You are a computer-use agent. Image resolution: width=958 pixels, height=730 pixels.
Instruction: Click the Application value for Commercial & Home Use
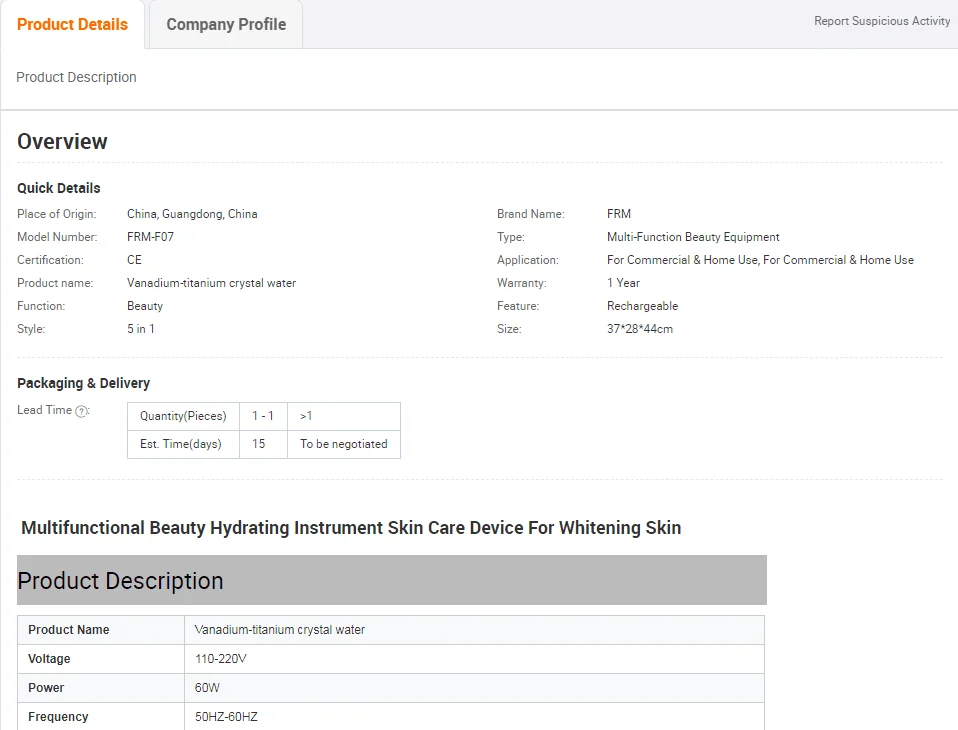761,260
